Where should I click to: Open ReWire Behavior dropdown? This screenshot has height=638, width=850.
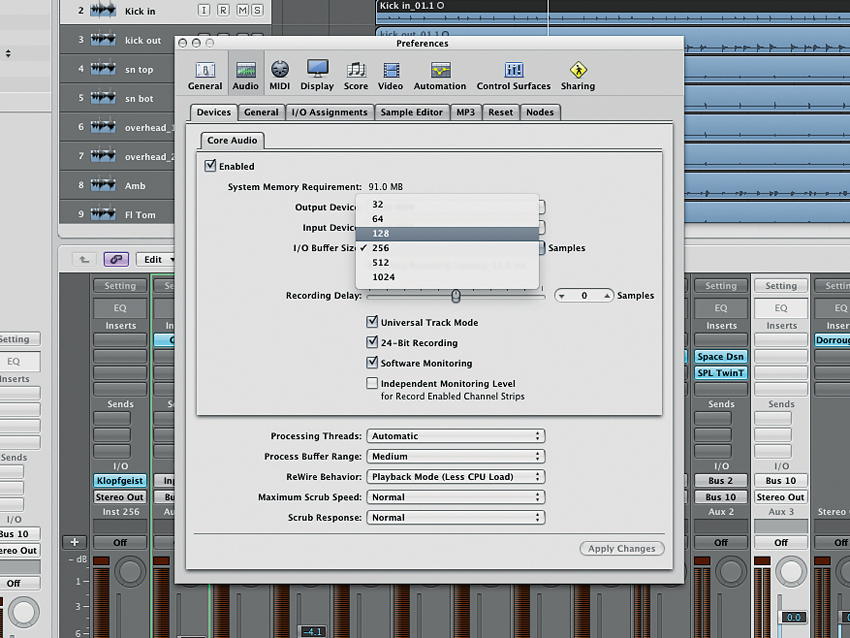456,476
